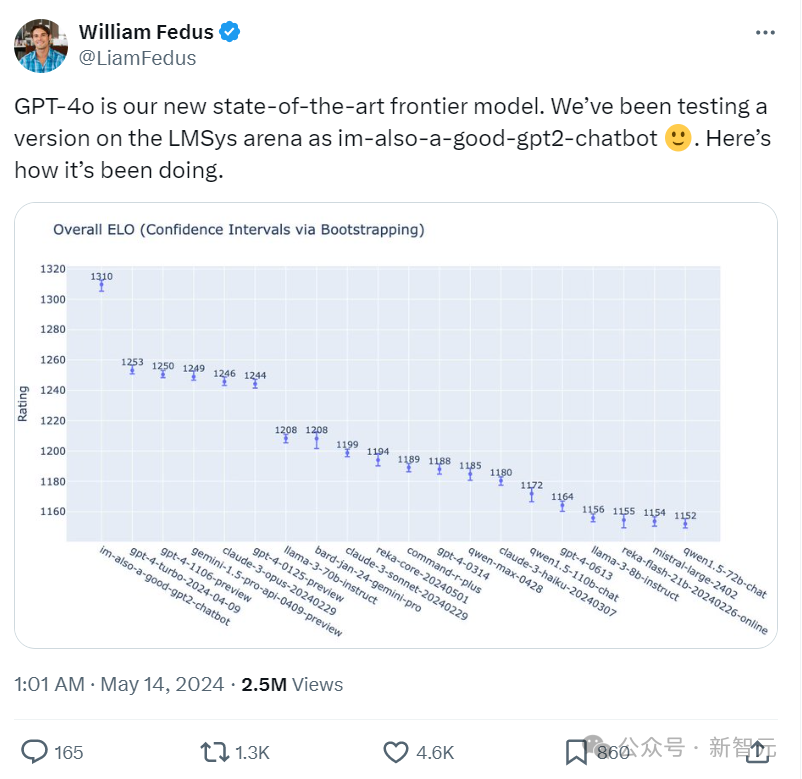Click the 4.6K likes count
This screenshot has width=802, height=779.
(x=435, y=753)
